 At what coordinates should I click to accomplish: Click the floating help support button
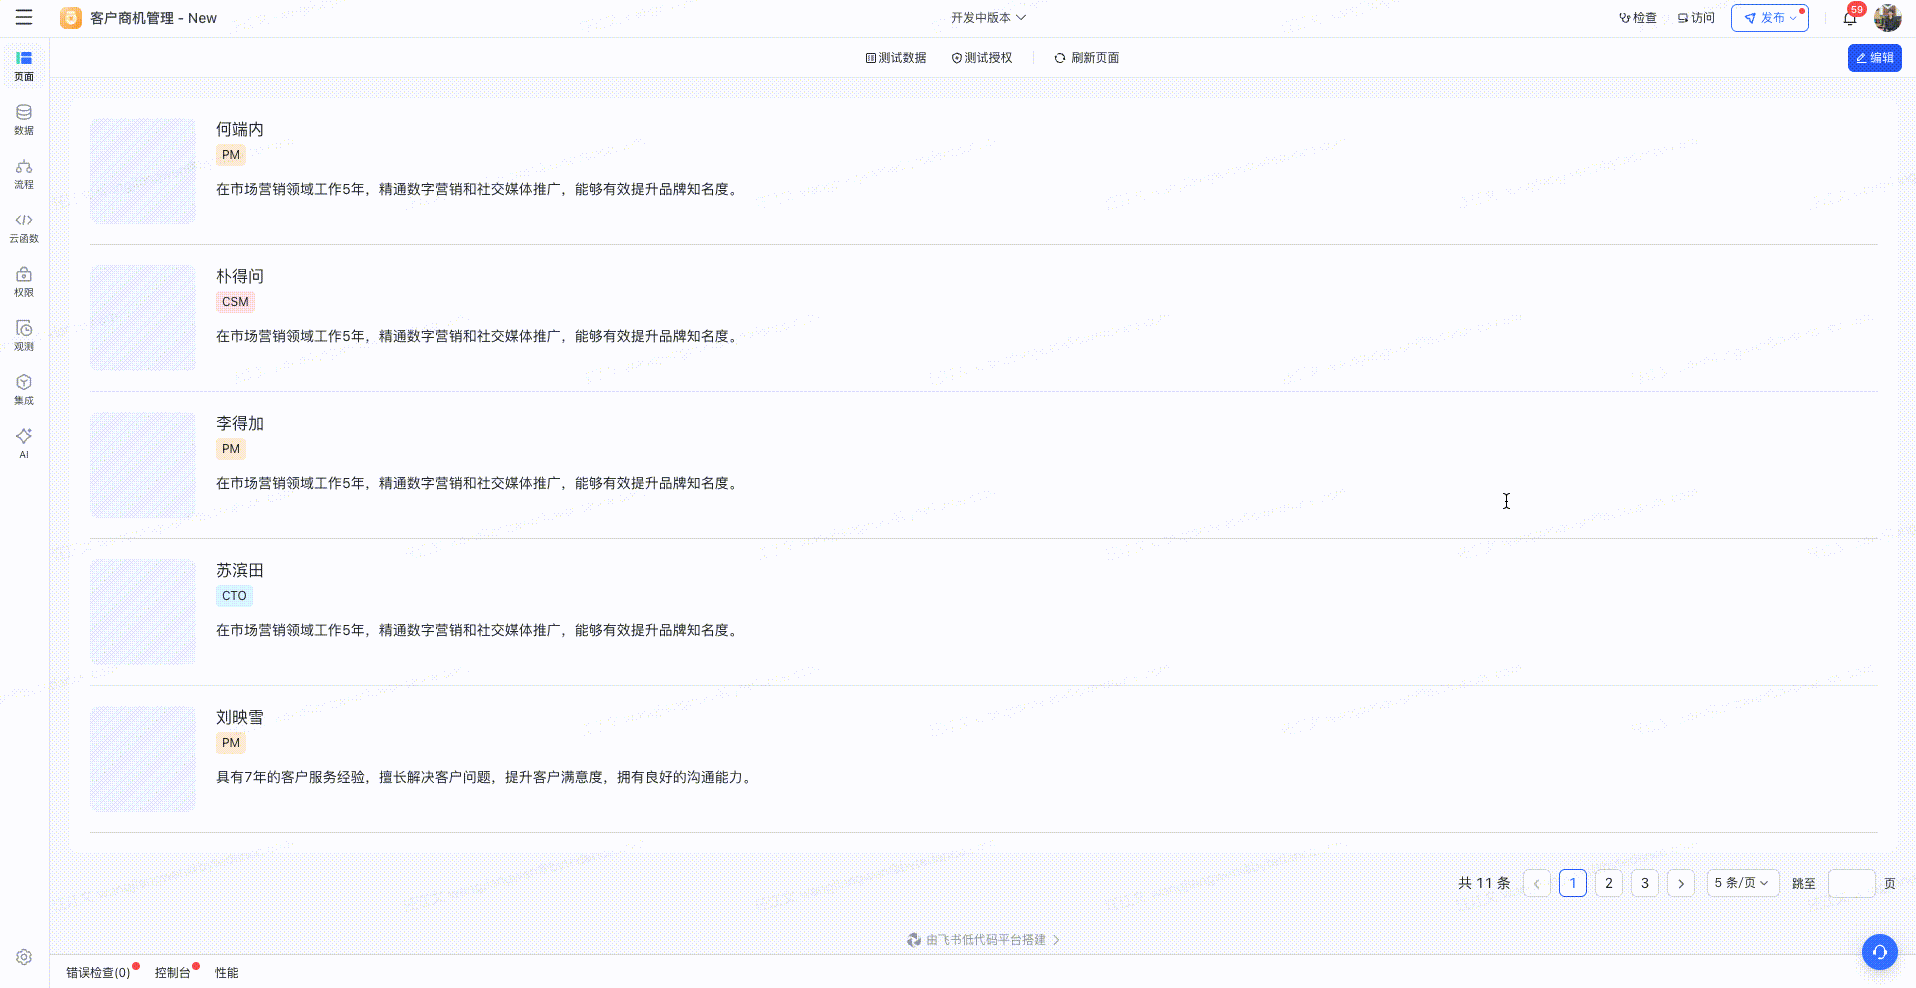click(1880, 952)
